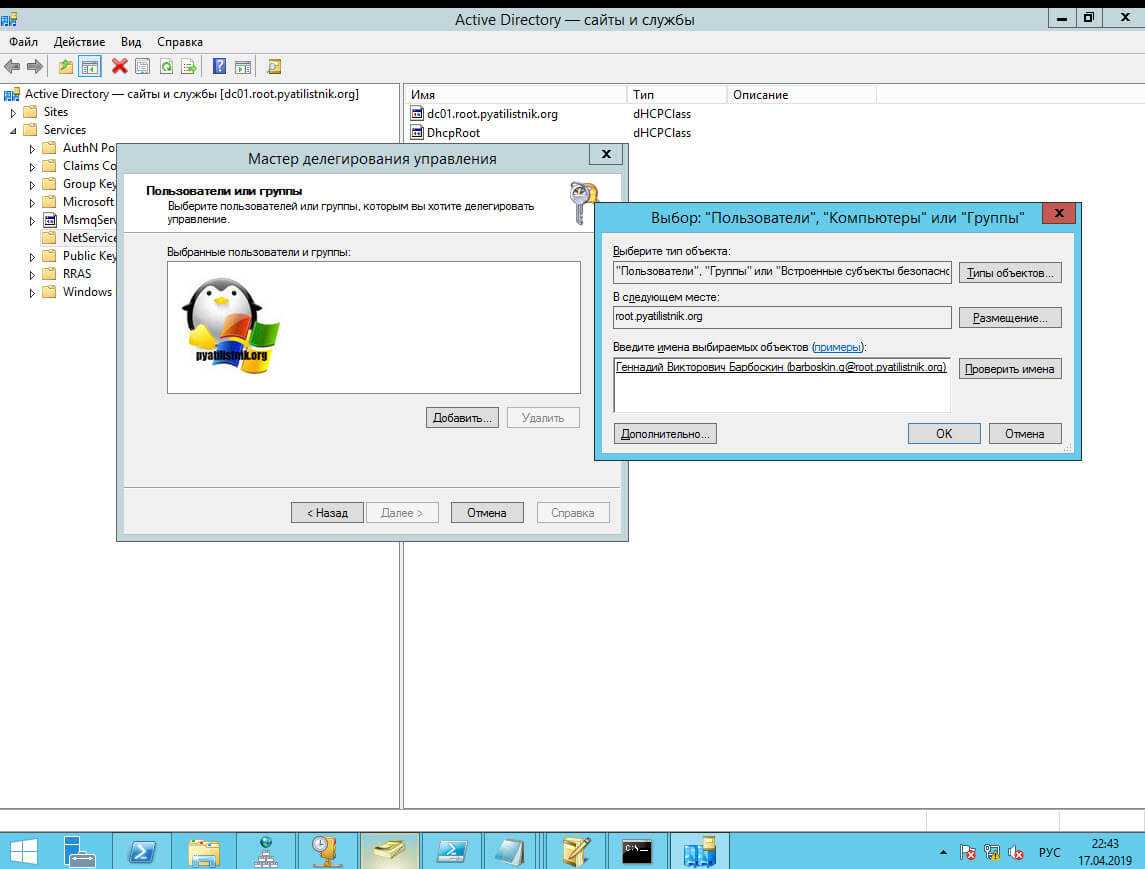Expand the RRAS folder node

(x=33, y=274)
